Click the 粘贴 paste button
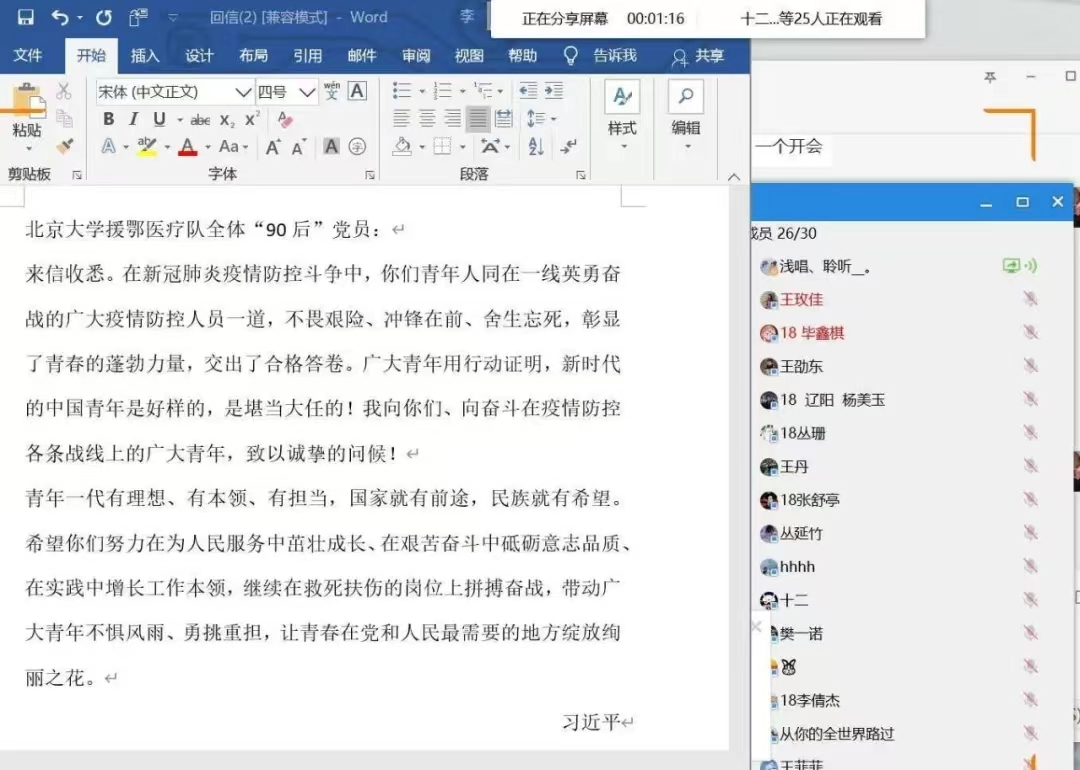This screenshot has width=1080, height=770. click(x=27, y=130)
